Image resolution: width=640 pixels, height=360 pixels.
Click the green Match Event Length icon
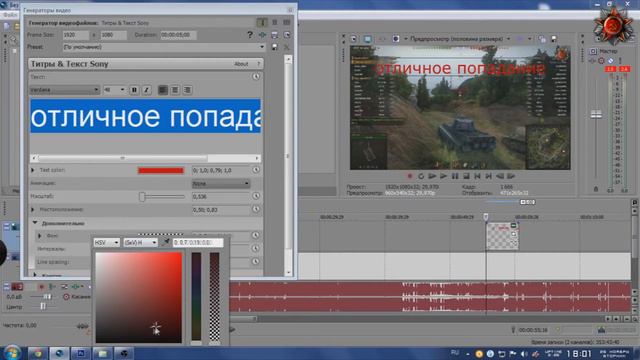262,35
